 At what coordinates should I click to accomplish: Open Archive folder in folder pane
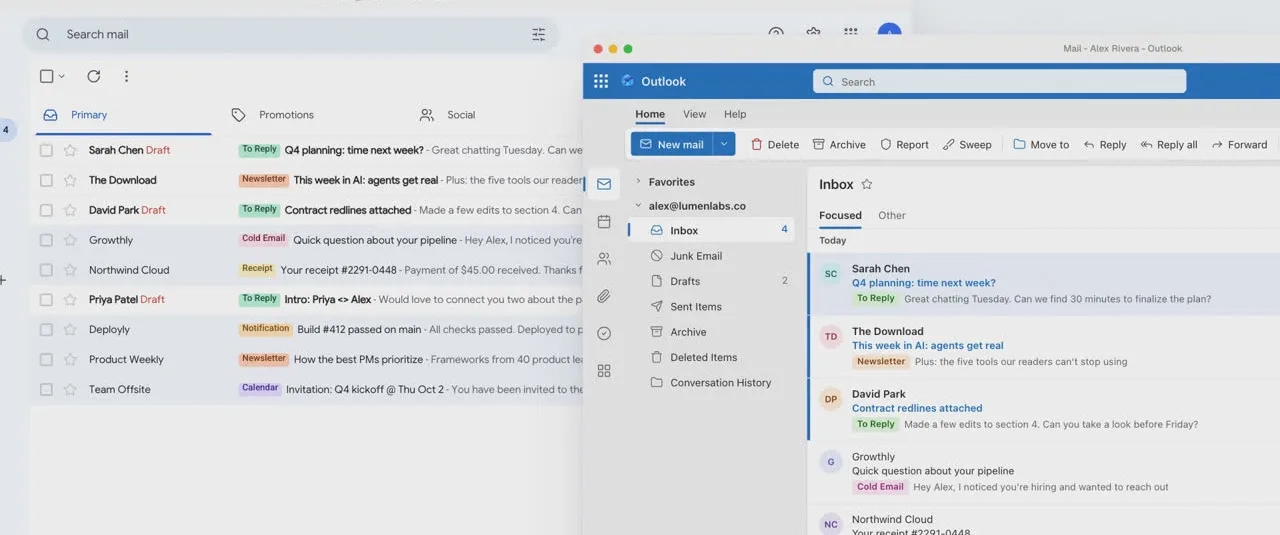[x=711, y=332]
